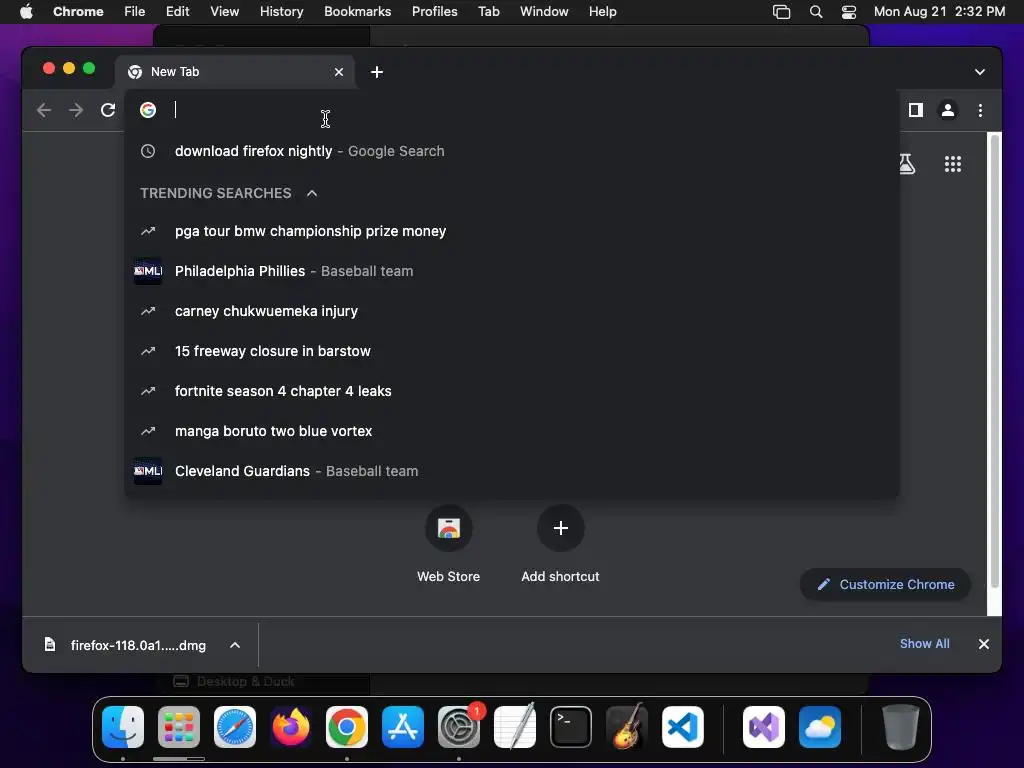Open Control Center in menu bar
1024x768 pixels.
[x=848, y=11]
